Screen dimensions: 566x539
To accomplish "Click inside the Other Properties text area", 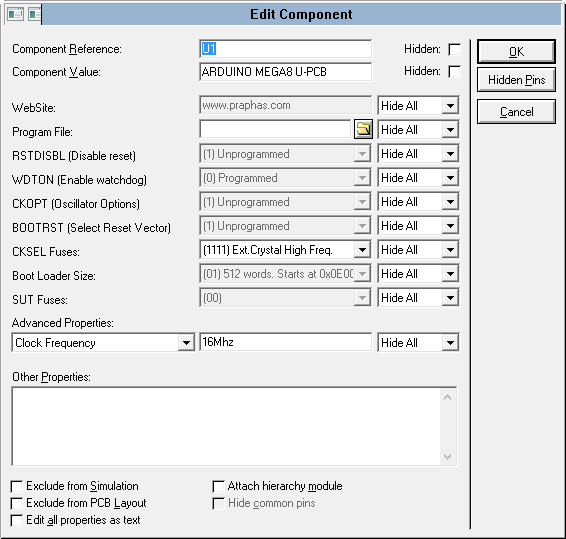I will pos(227,426).
